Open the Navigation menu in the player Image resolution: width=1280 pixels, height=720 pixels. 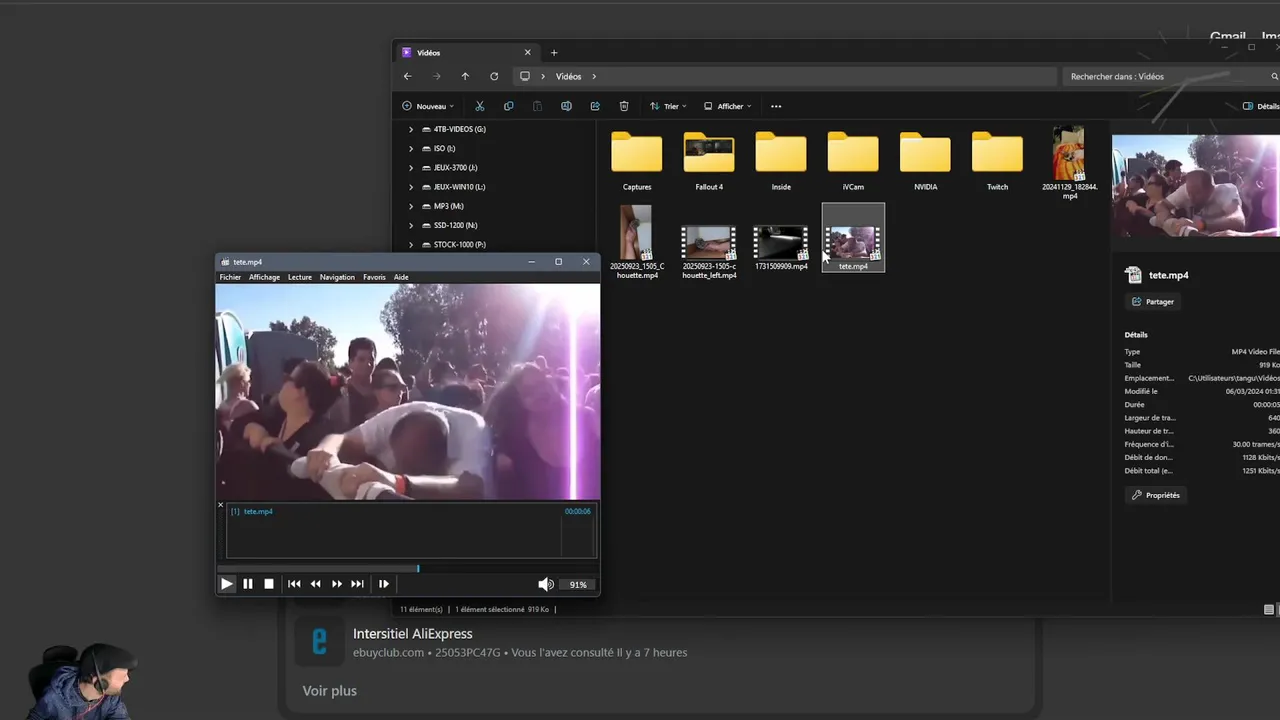[337, 277]
